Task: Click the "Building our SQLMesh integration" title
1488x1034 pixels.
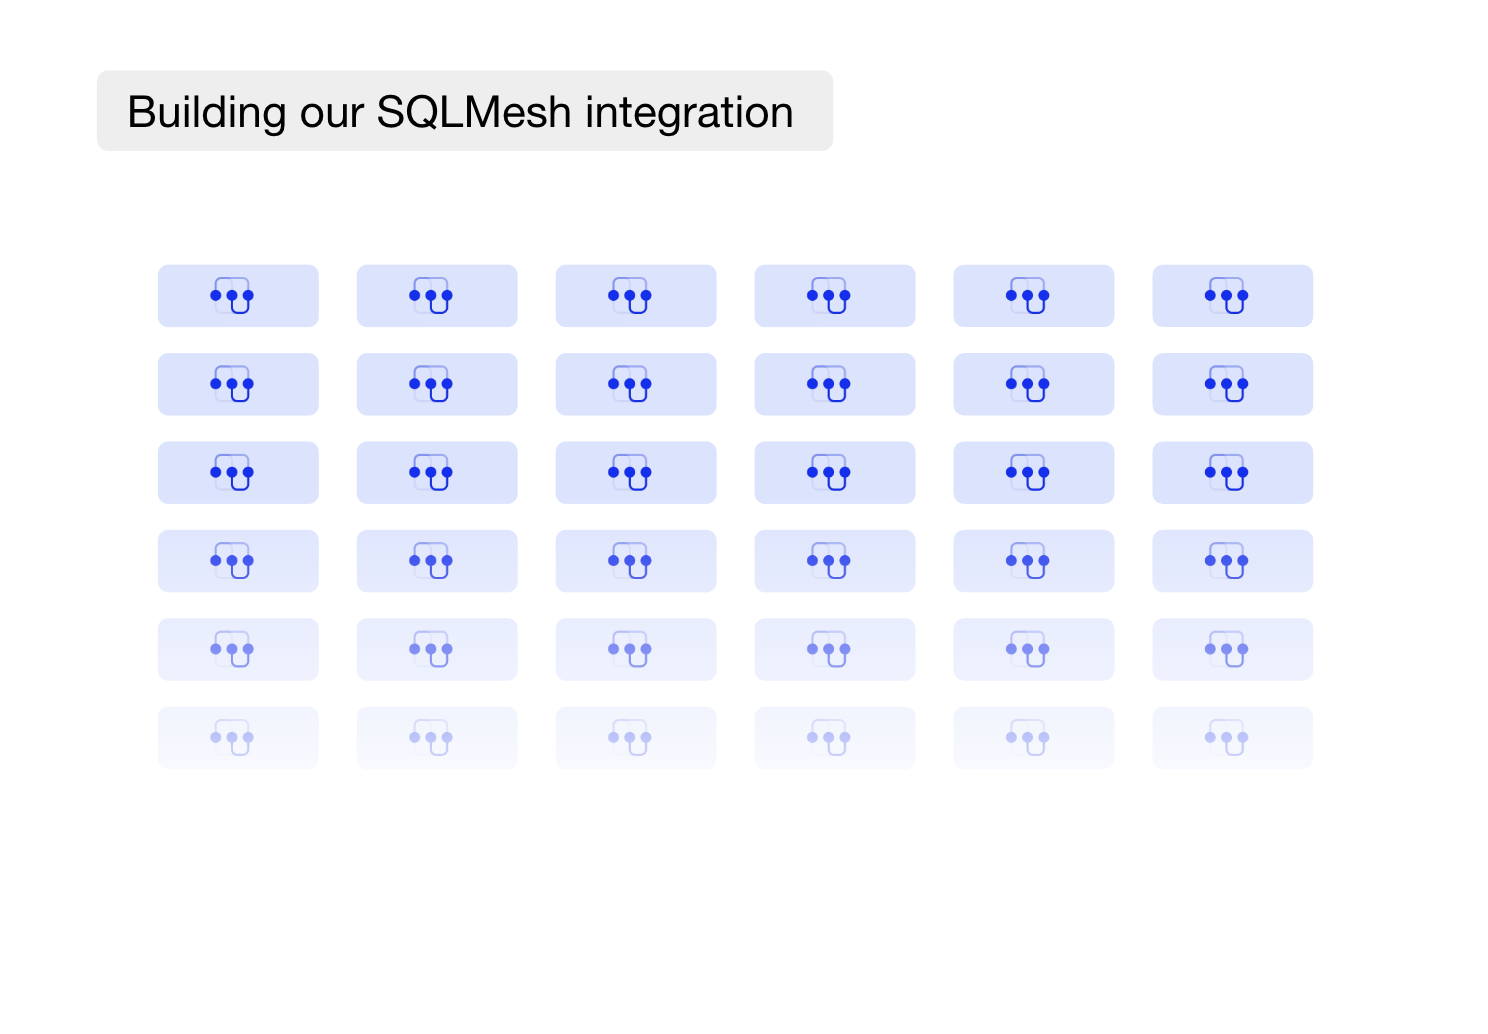Action: [460, 112]
